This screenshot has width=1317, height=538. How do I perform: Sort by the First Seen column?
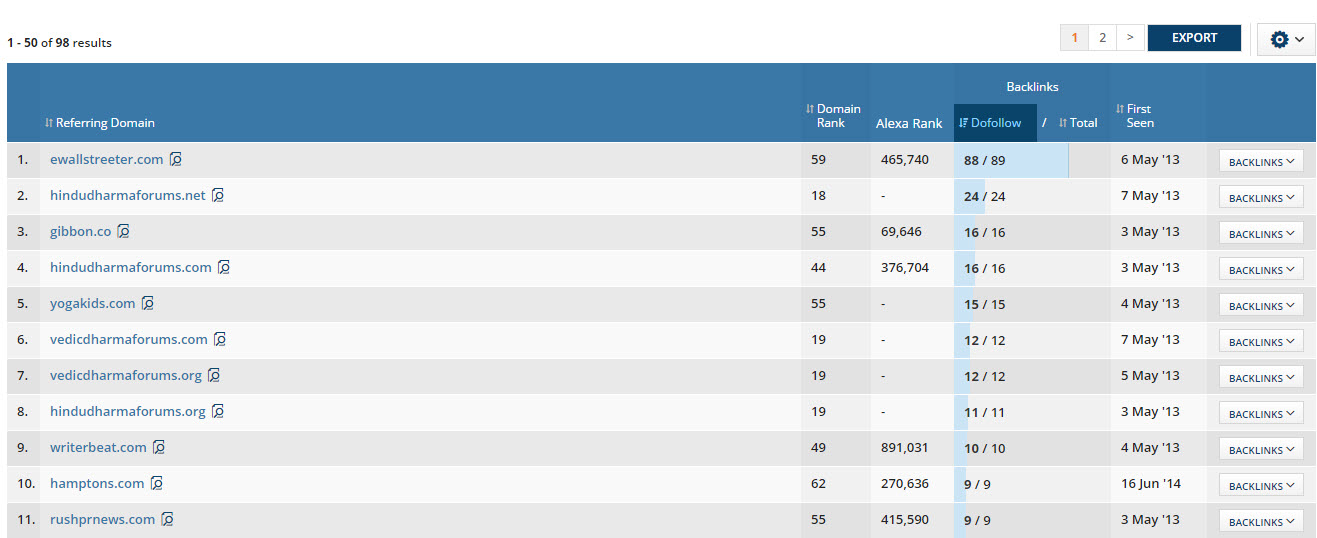1134,115
